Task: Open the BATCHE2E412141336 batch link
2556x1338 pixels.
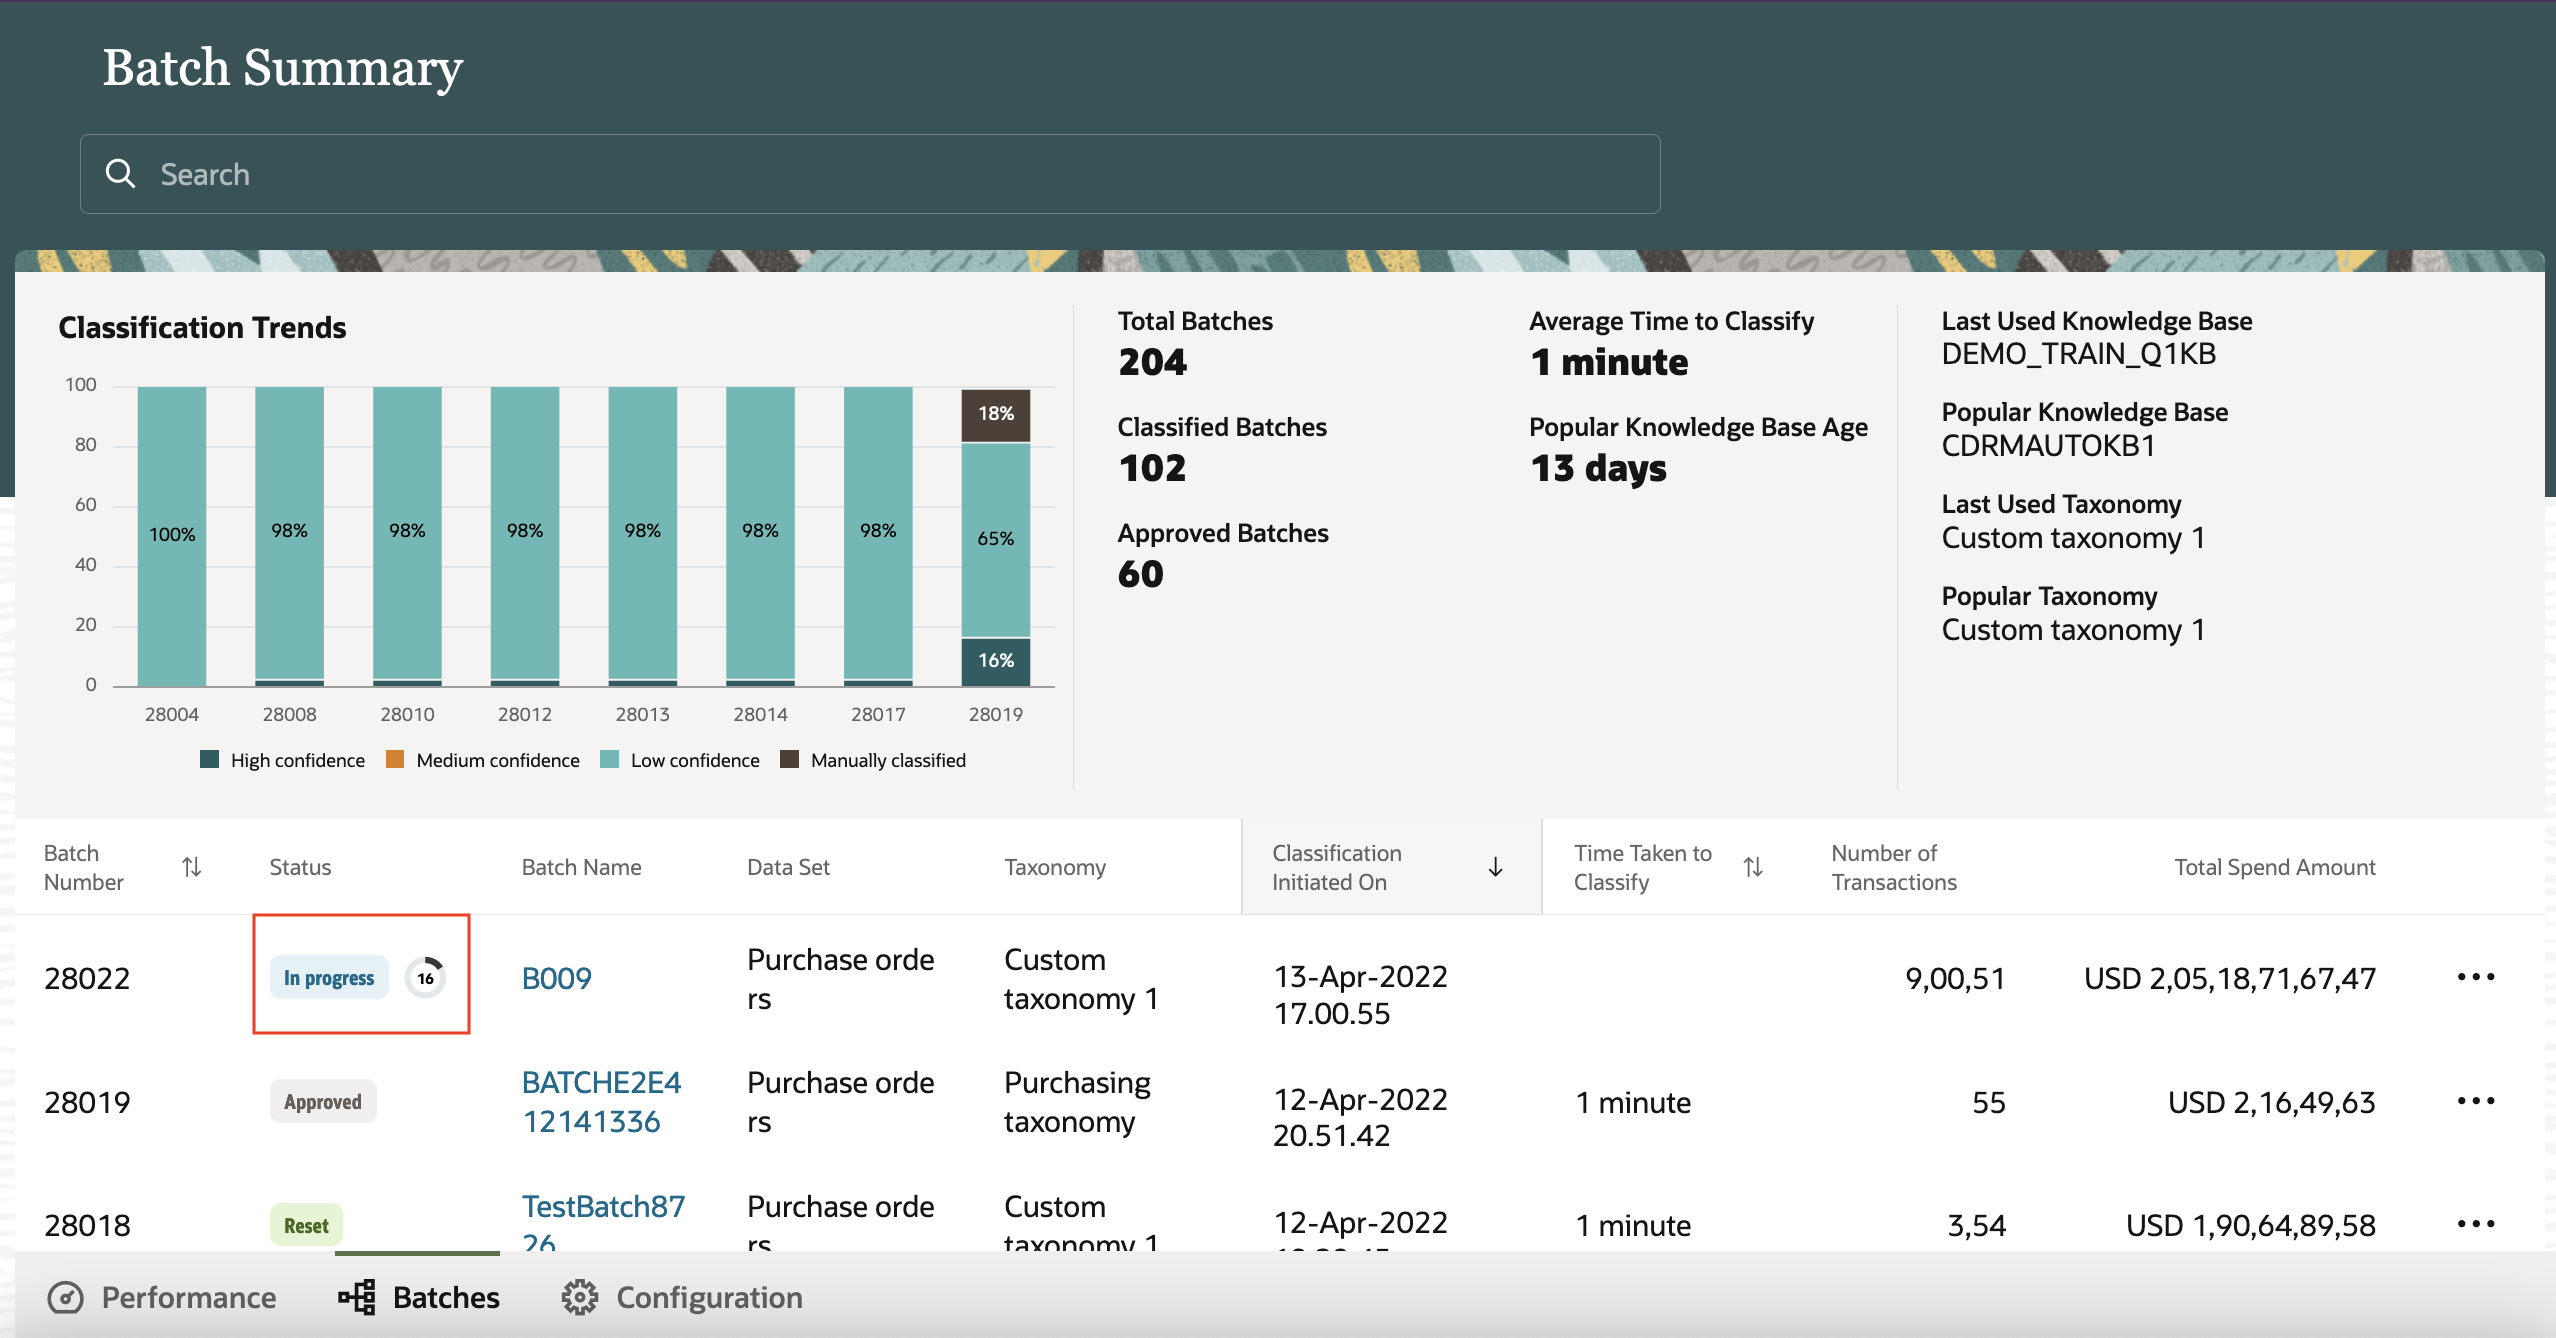Action: click(601, 1101)
